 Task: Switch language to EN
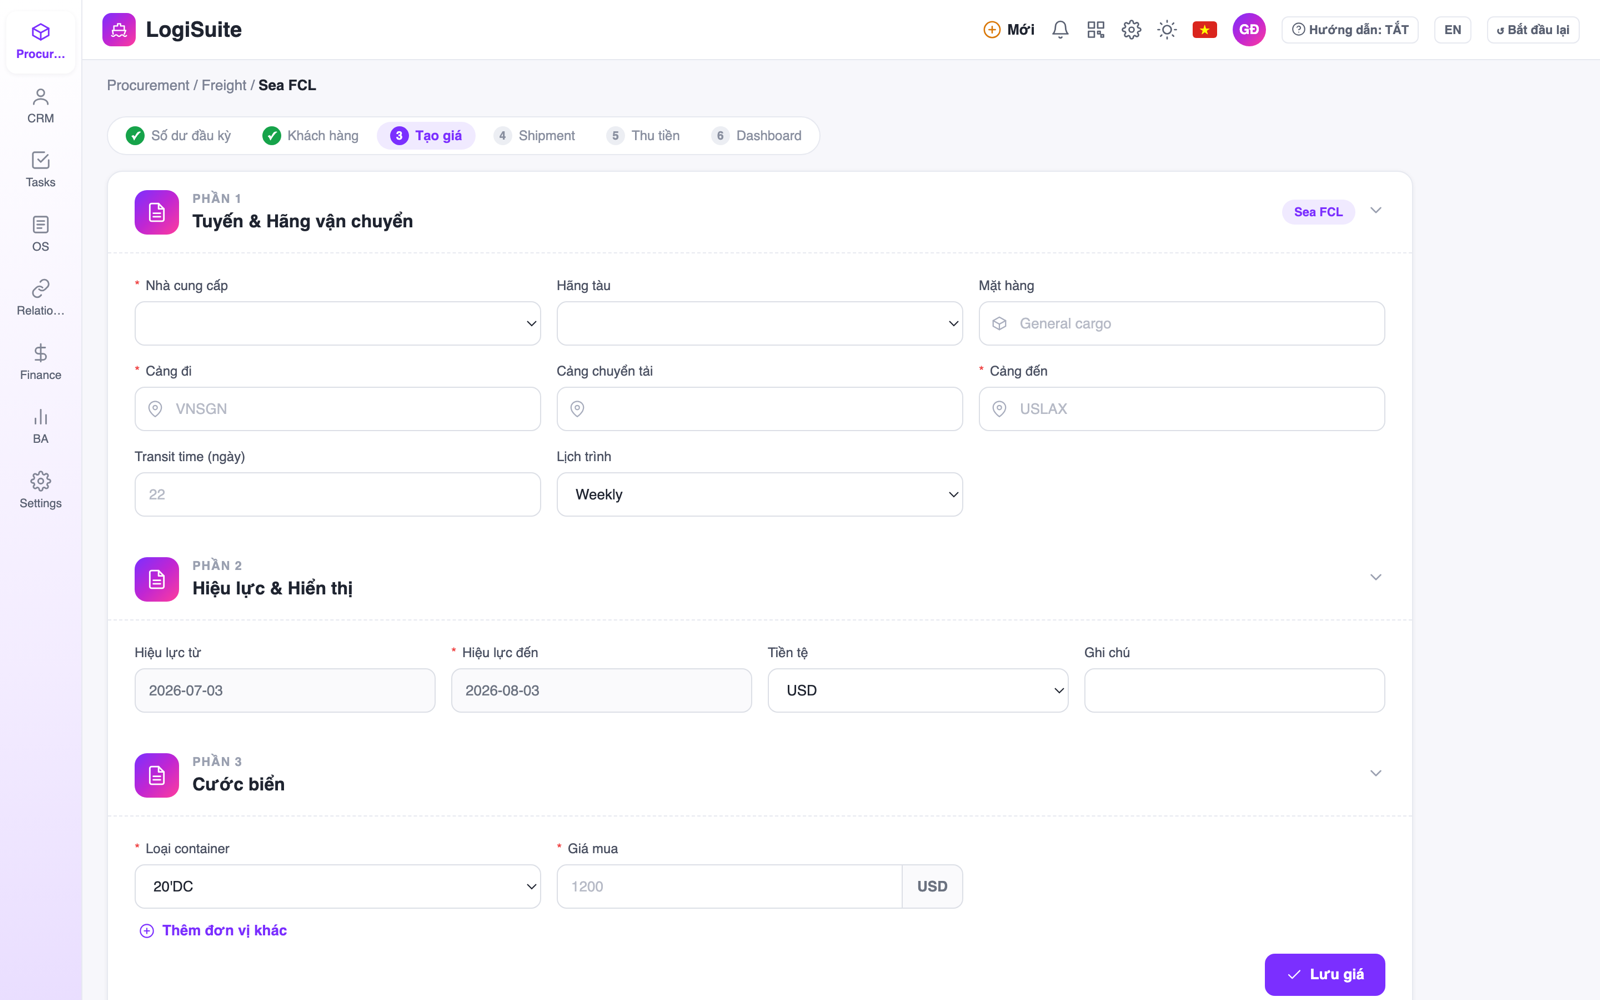tap(1453, 30)
